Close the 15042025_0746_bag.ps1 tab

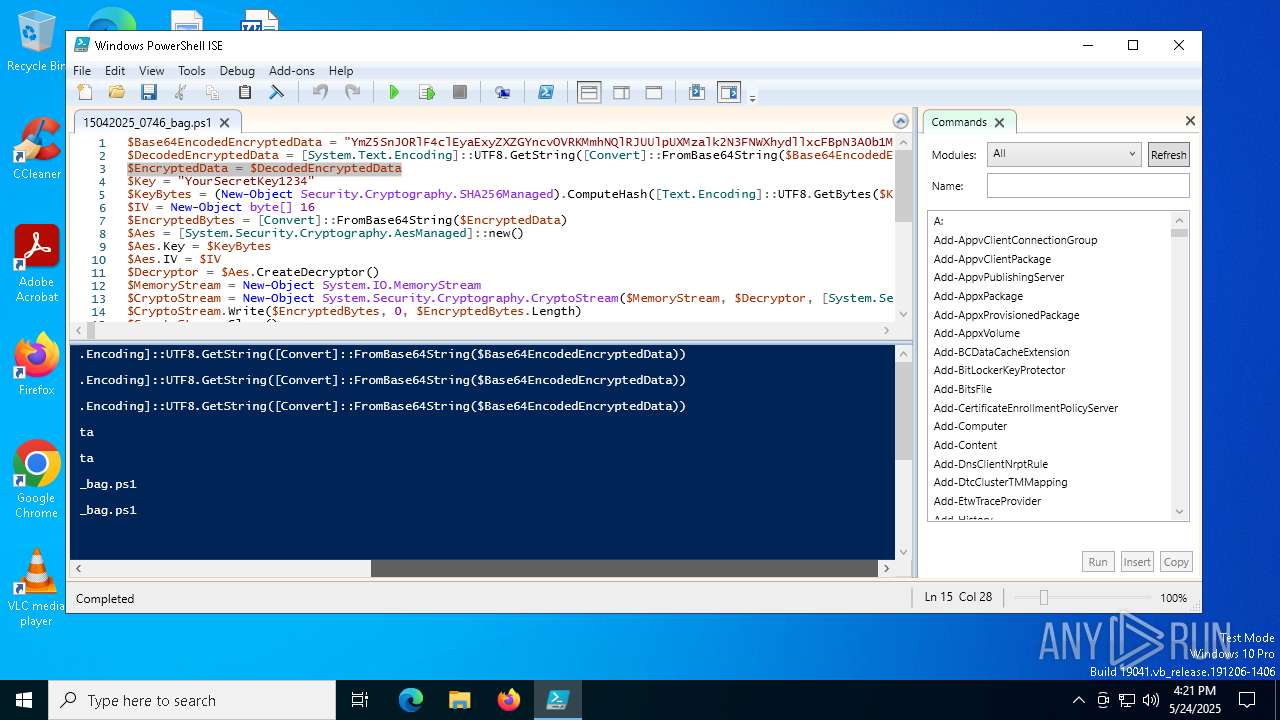tap(225, 123)
